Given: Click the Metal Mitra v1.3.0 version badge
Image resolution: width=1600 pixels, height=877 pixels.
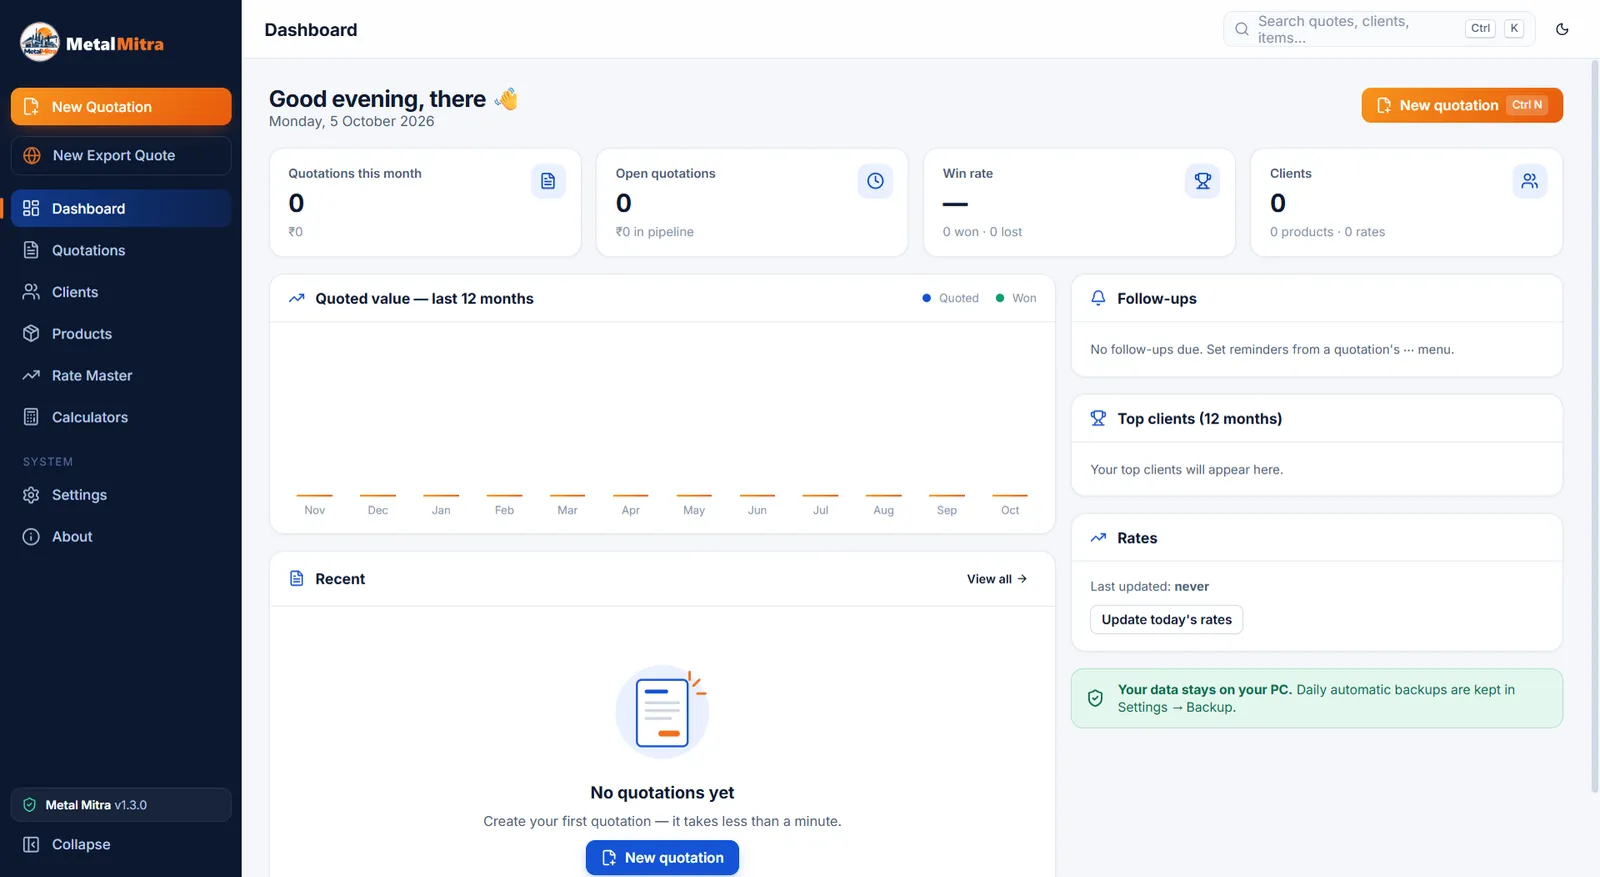Looking at the screenshot, I should point(121,805).
